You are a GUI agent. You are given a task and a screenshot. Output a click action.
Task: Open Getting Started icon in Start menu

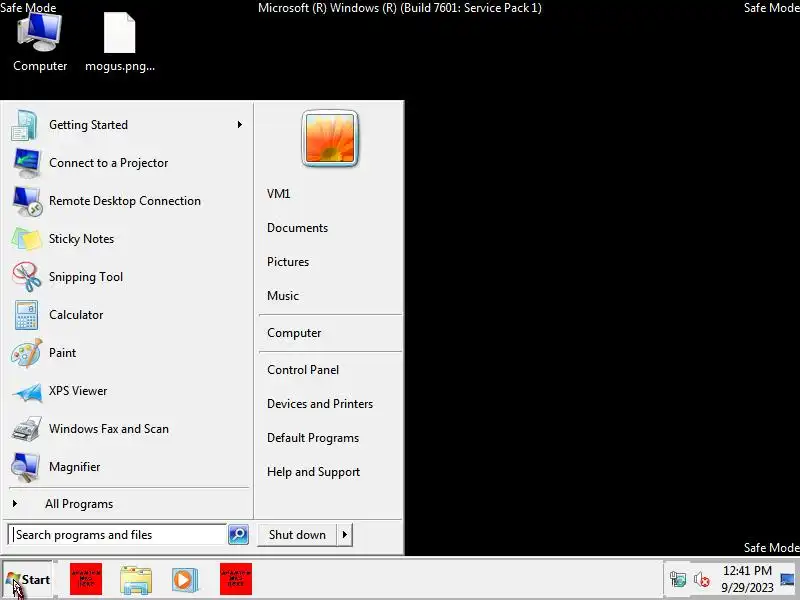point(25,125)
